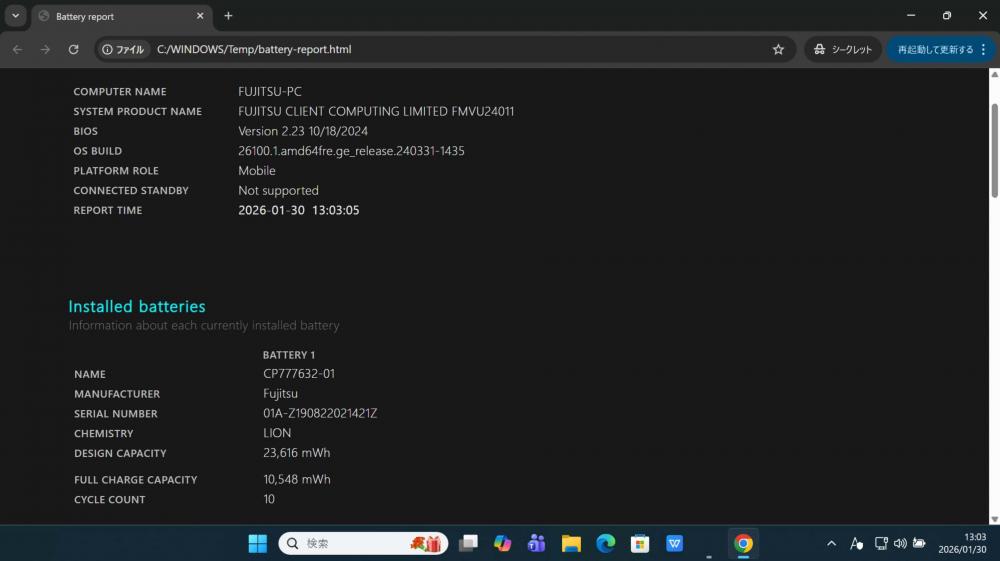Close the Battery report tab
This screenshot has width=1000, height=561.
pyautogui.click(x=200, y=16)
